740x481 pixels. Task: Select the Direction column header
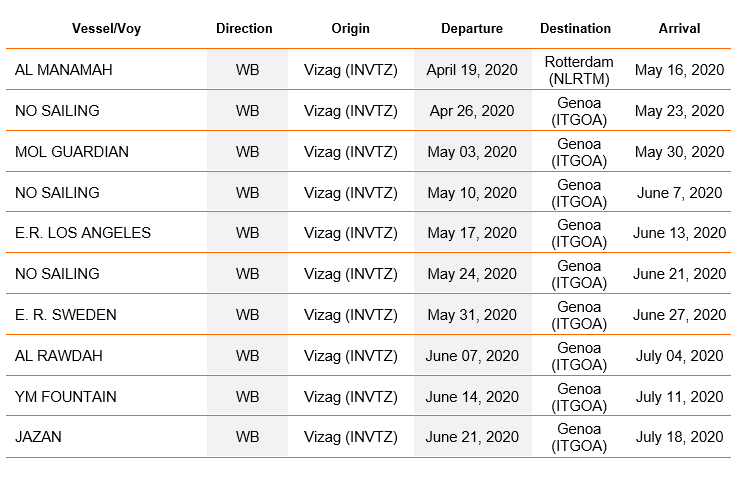(x=244, y=28)
